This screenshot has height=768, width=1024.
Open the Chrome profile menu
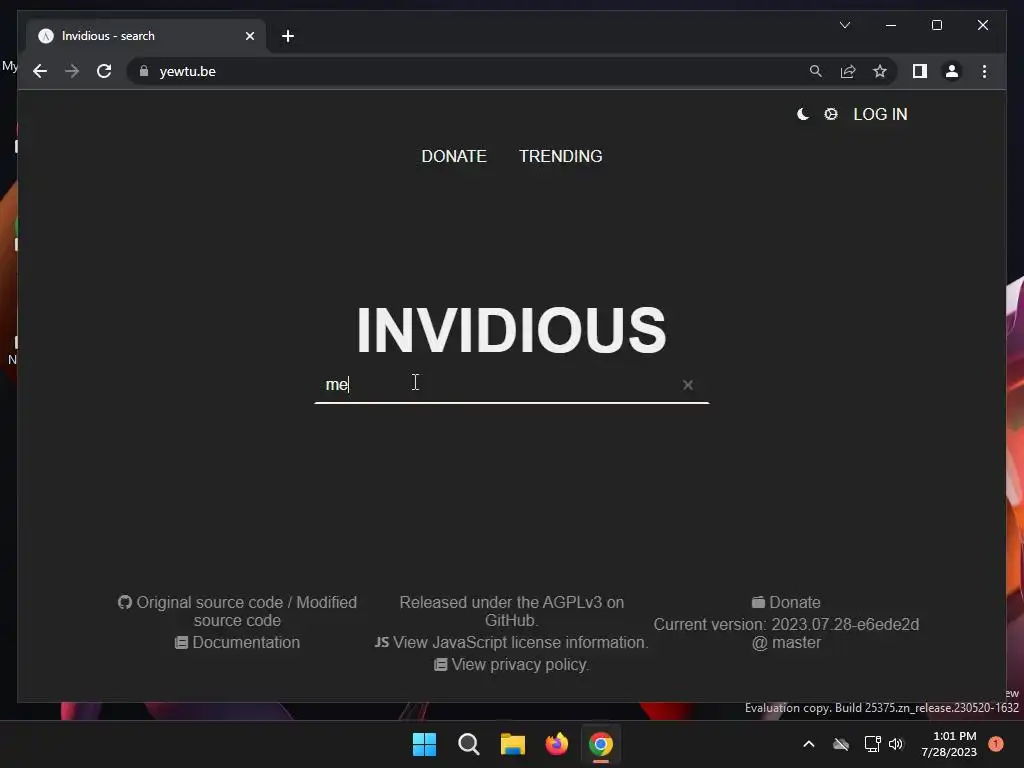(x=952, y=71)
